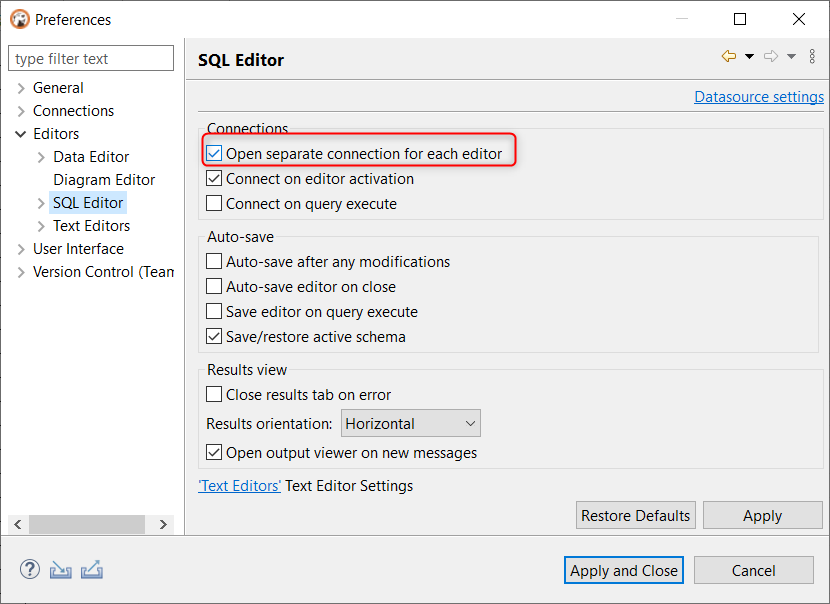Toggle Save/restore active schema checkbox
The width and height of the screenshot is (830, 604).
pyautogui.click(x=214, y=337)
